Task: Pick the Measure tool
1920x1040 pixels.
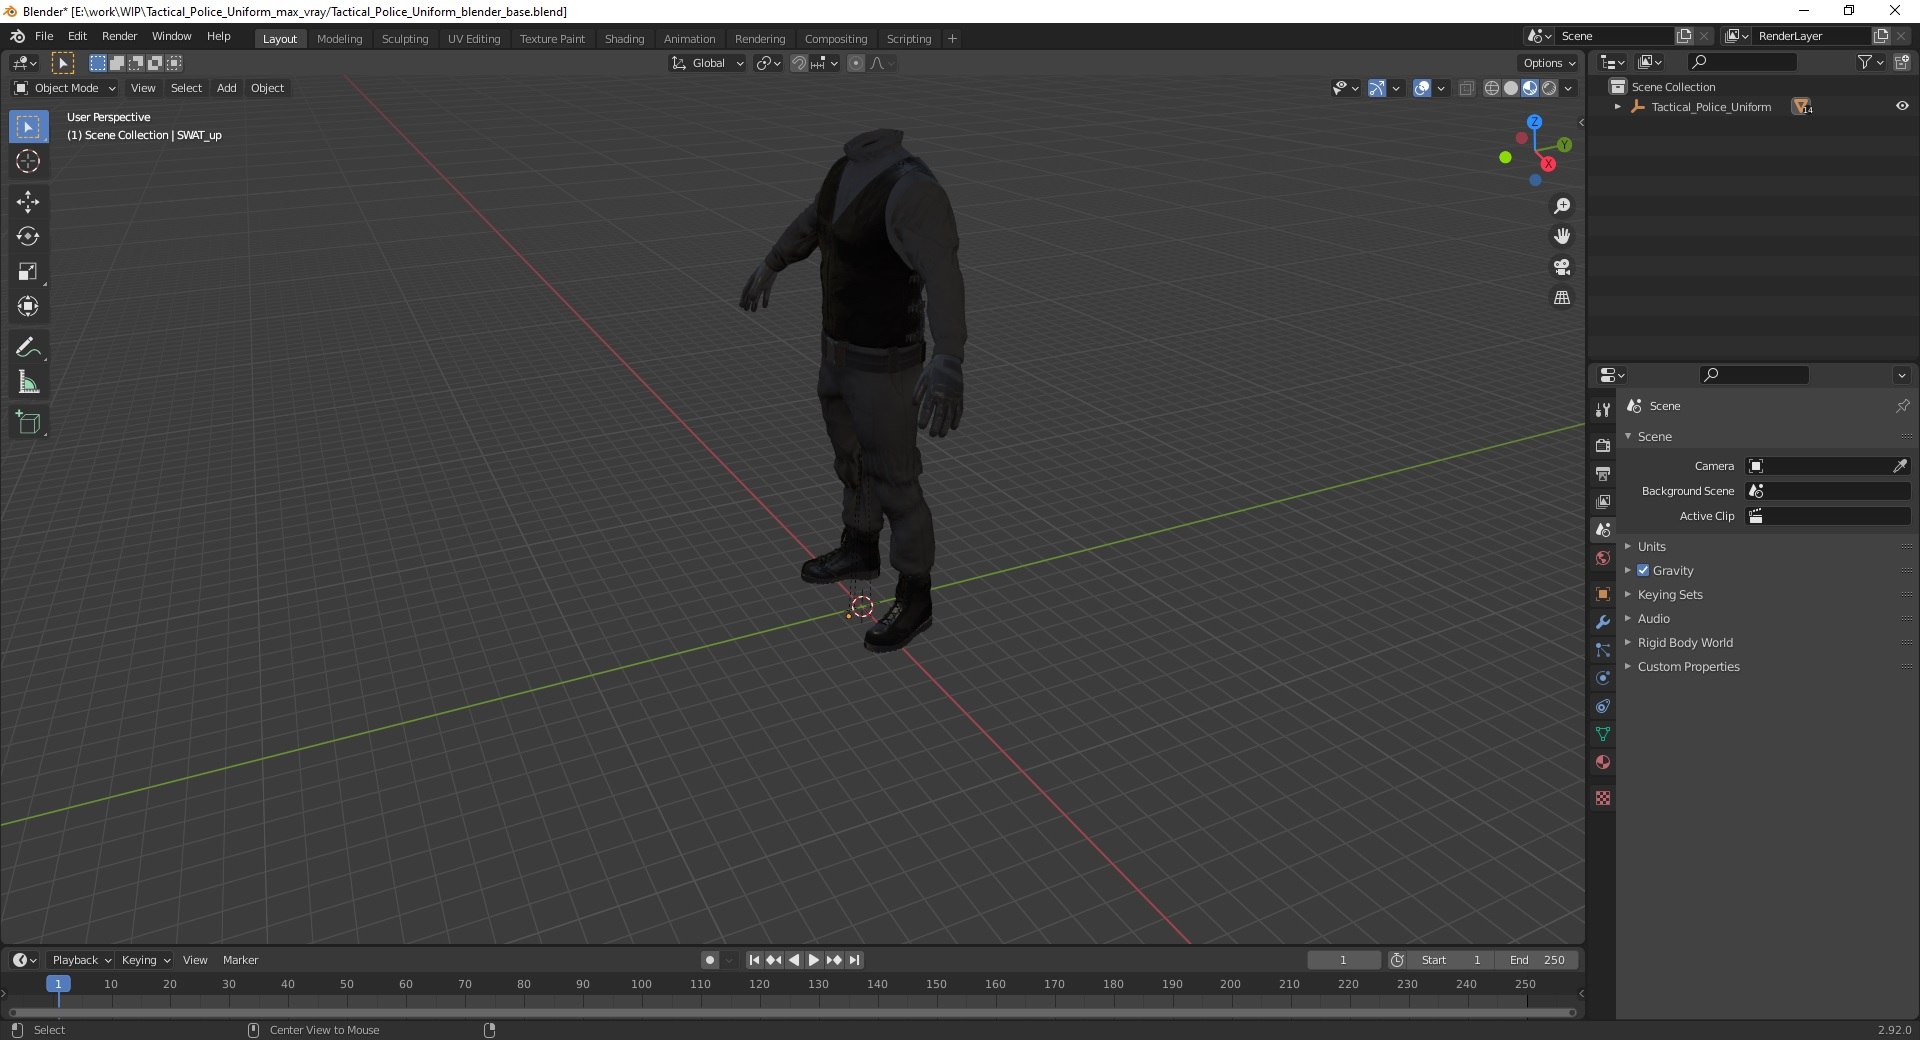Action: pyautogui.click(x=28, y=382)
